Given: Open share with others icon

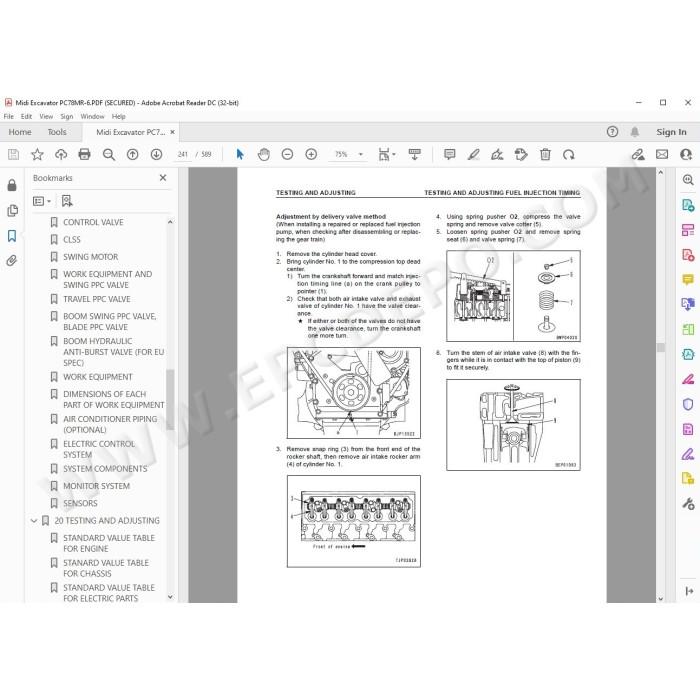Looking at the screenshot, I should [x=686, y=154].
